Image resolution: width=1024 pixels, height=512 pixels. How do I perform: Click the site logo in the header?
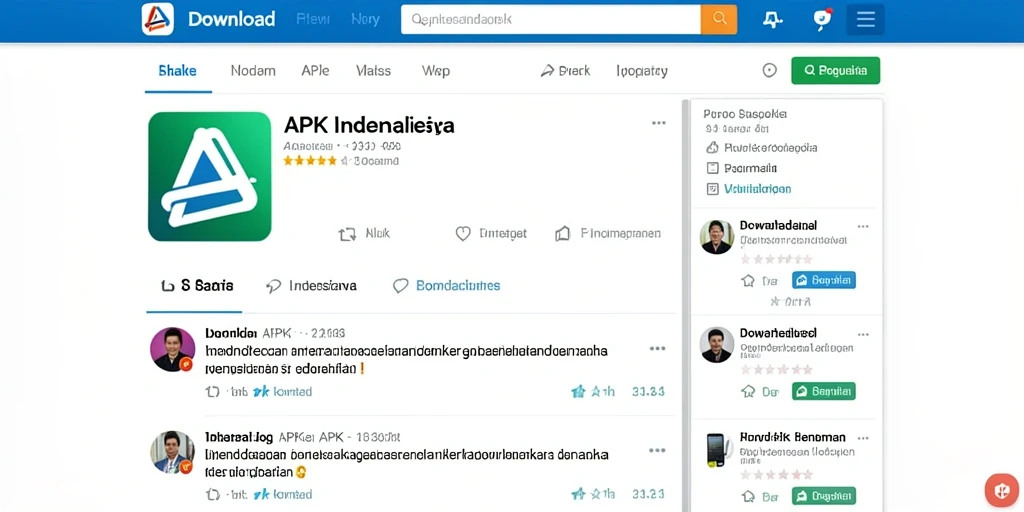[157, 19]
